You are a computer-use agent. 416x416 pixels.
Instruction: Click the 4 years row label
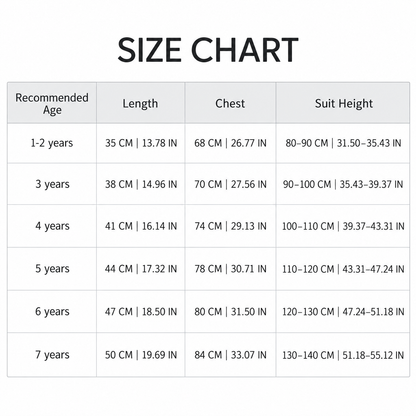52,226
